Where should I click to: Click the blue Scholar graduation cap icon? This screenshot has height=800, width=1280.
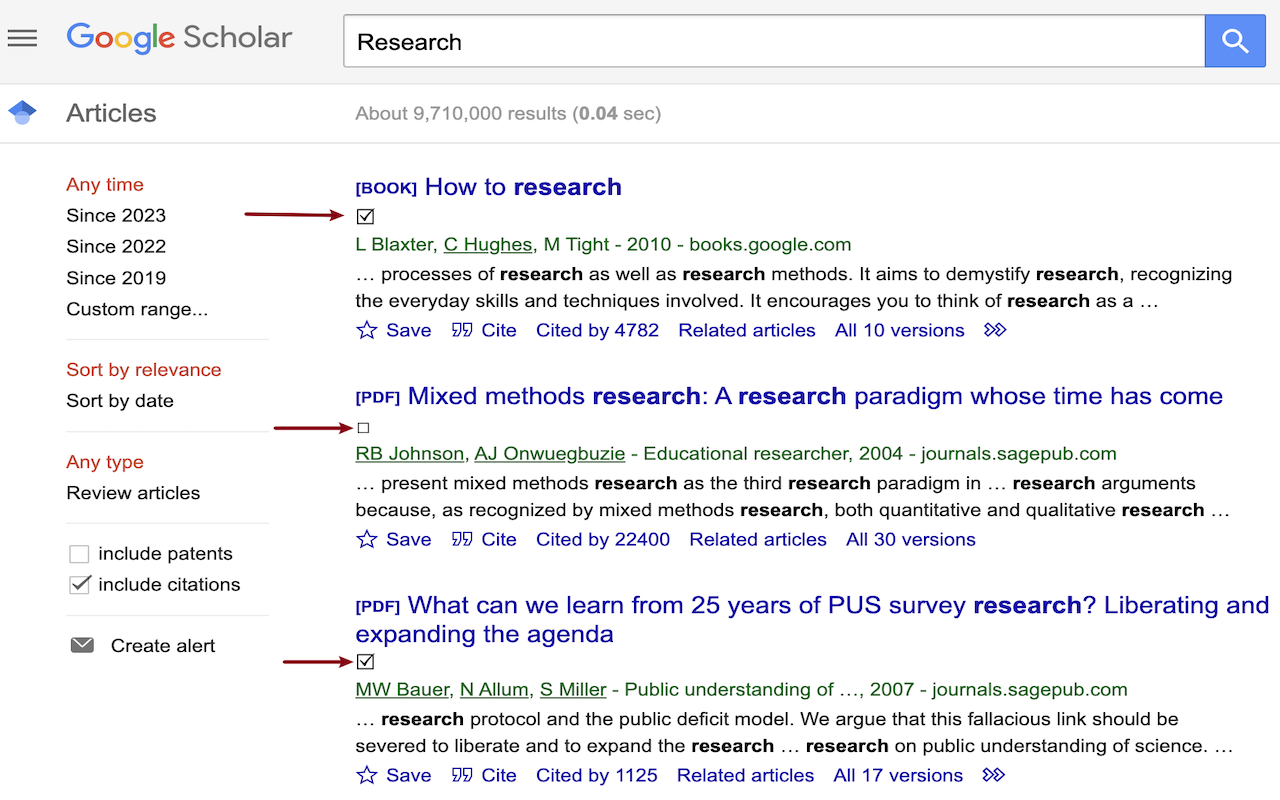pos(22,113)
